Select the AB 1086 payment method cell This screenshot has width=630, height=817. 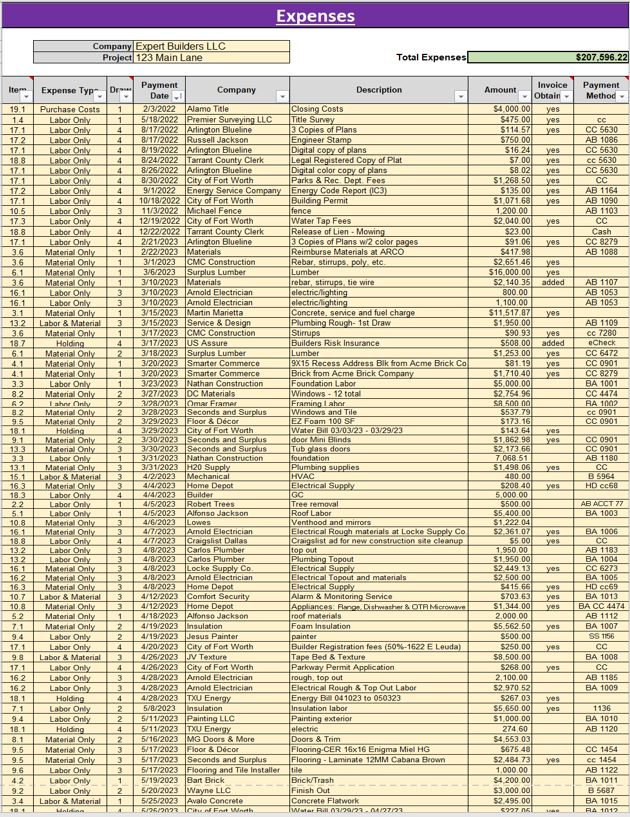pyautogui.click(x=601, y=140)
